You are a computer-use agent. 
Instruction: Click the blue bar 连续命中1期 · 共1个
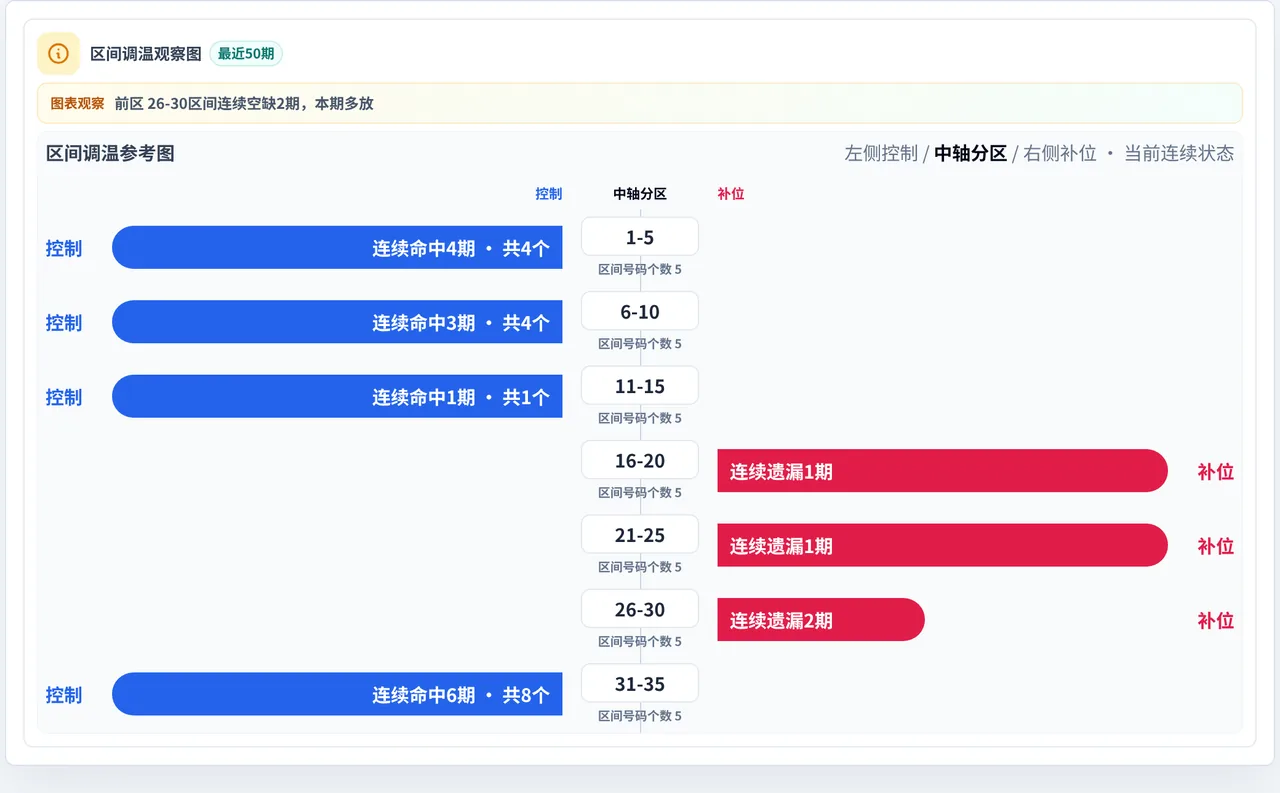pos(337,397)
